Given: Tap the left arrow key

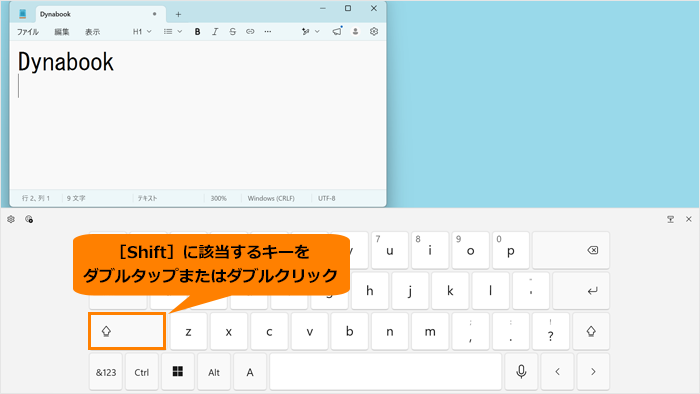Looking at the screenshot, I should click(557, 372).
